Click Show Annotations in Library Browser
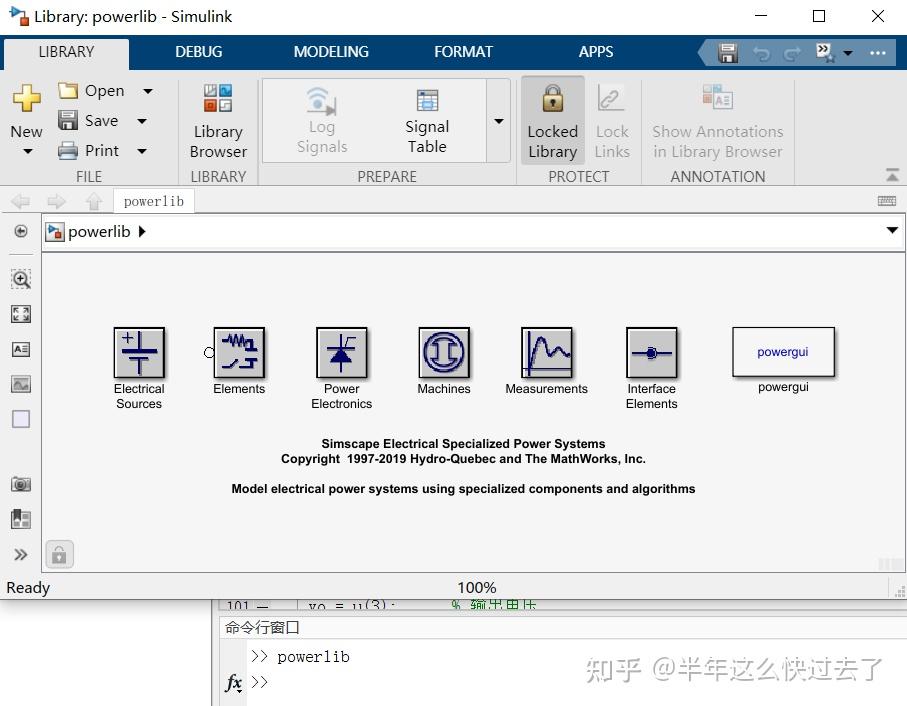This screenshot has height=706, width=907. point(717,121)
